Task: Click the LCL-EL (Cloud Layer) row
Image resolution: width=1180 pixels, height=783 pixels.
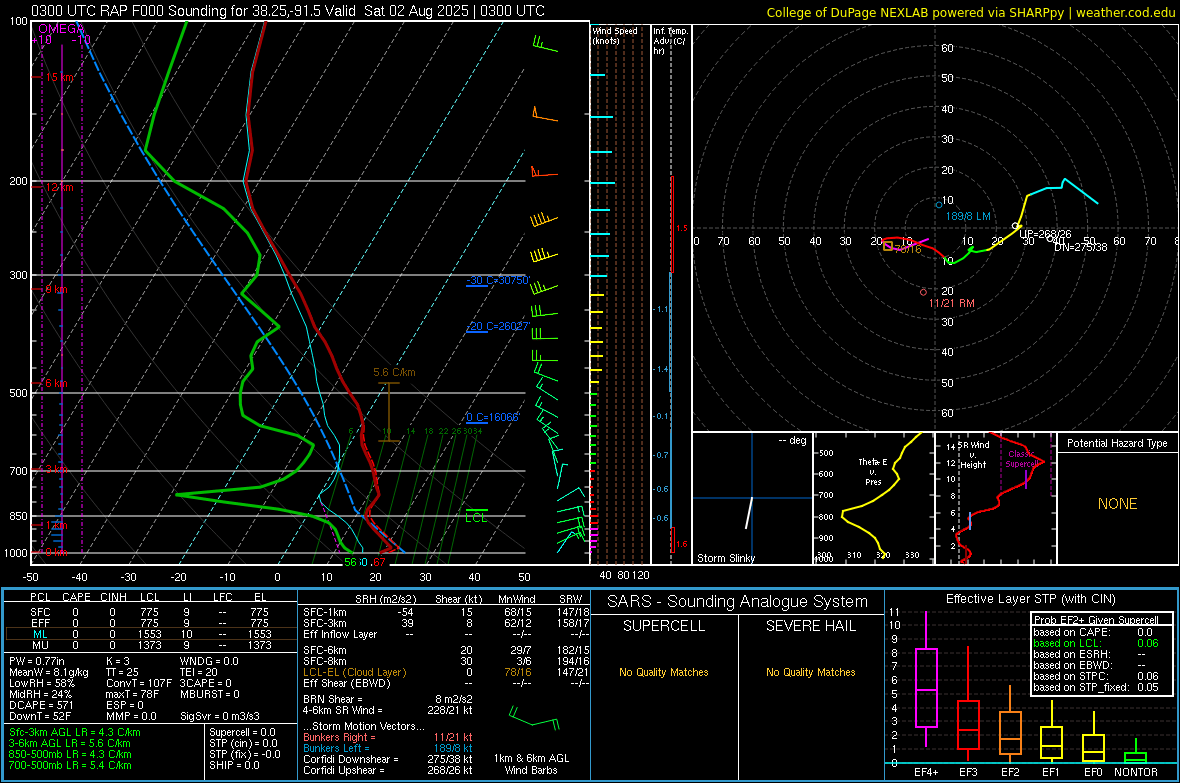Action: [x=446, y=672]
